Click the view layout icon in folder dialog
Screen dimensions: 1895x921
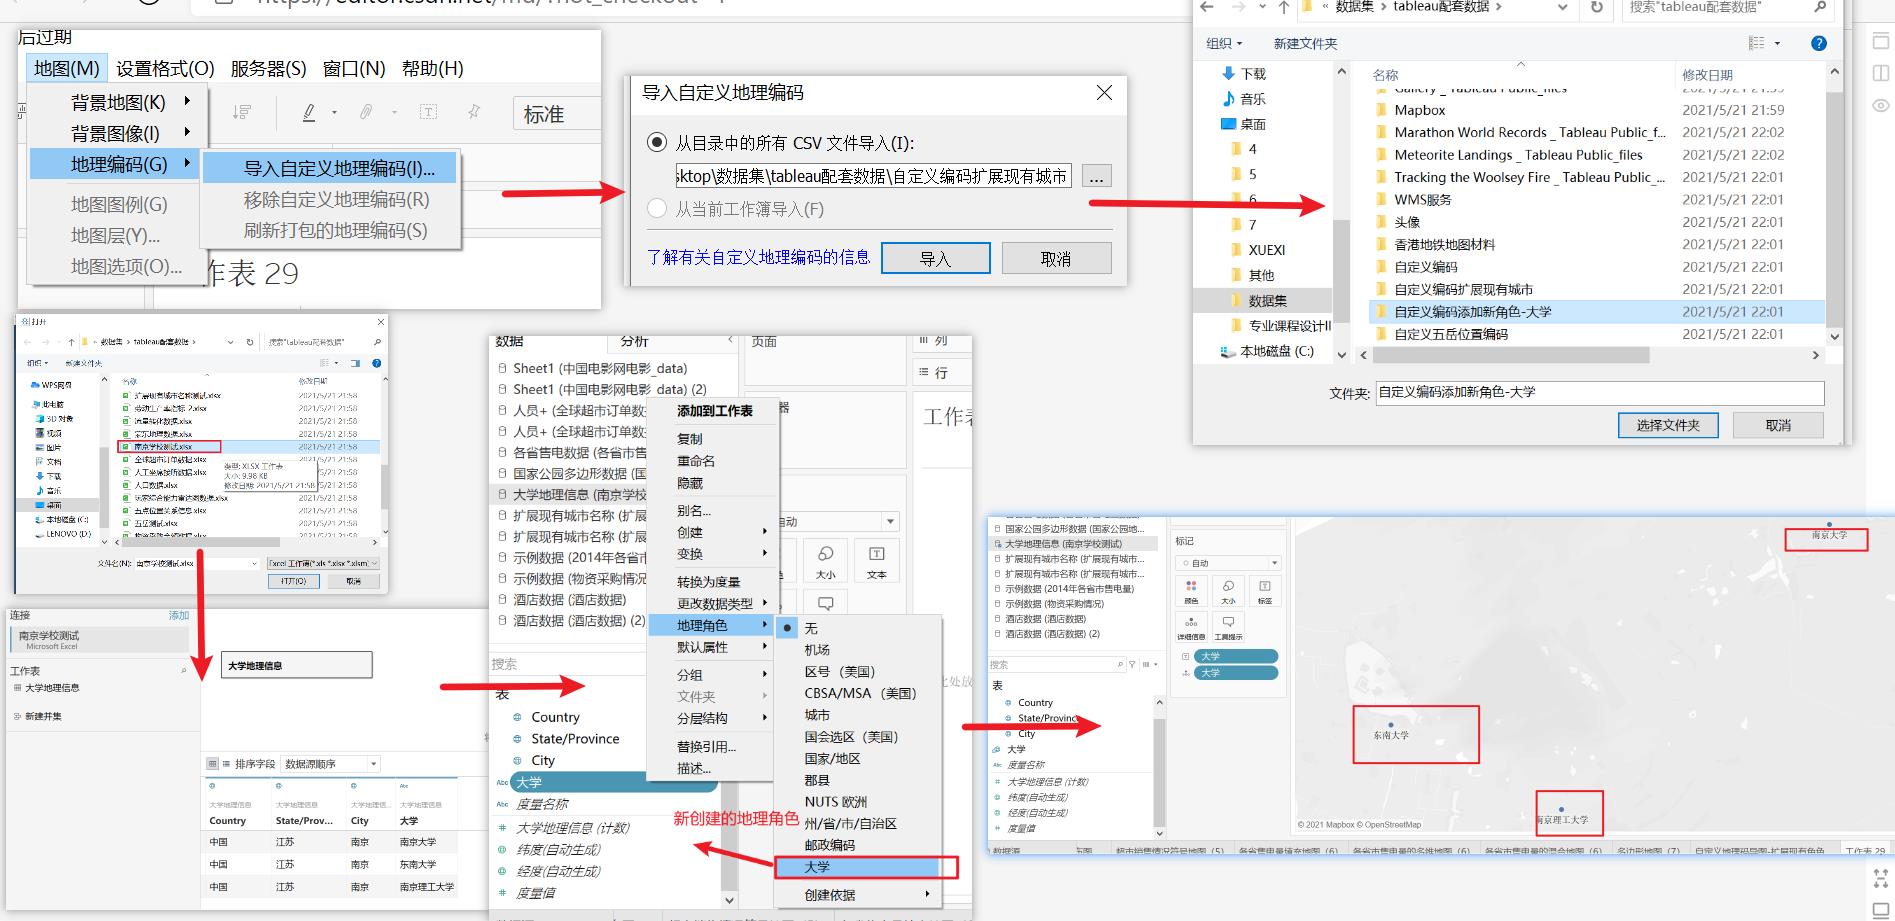pos(1756,43)
